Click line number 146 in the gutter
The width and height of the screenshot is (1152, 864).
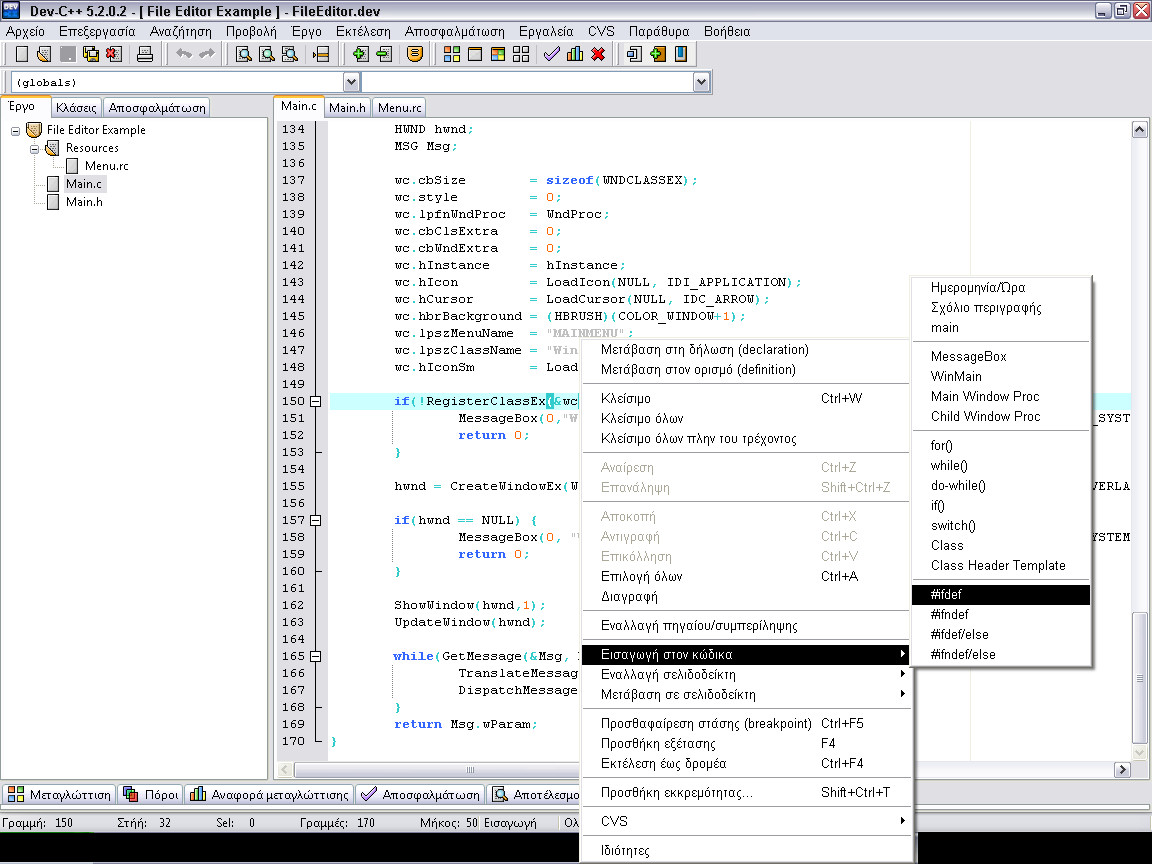tap(293, 333)
